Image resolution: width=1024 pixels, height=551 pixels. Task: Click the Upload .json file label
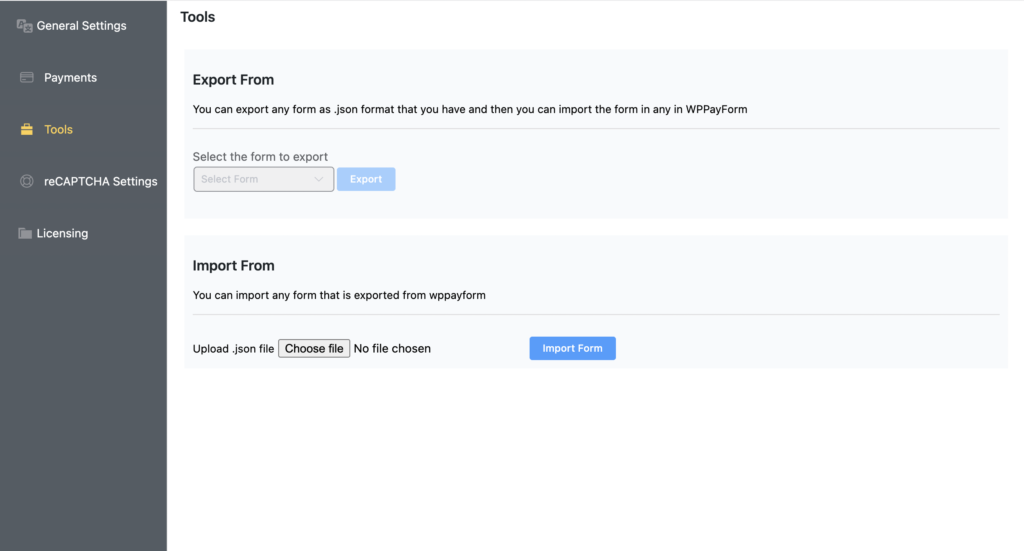point(233,349)
